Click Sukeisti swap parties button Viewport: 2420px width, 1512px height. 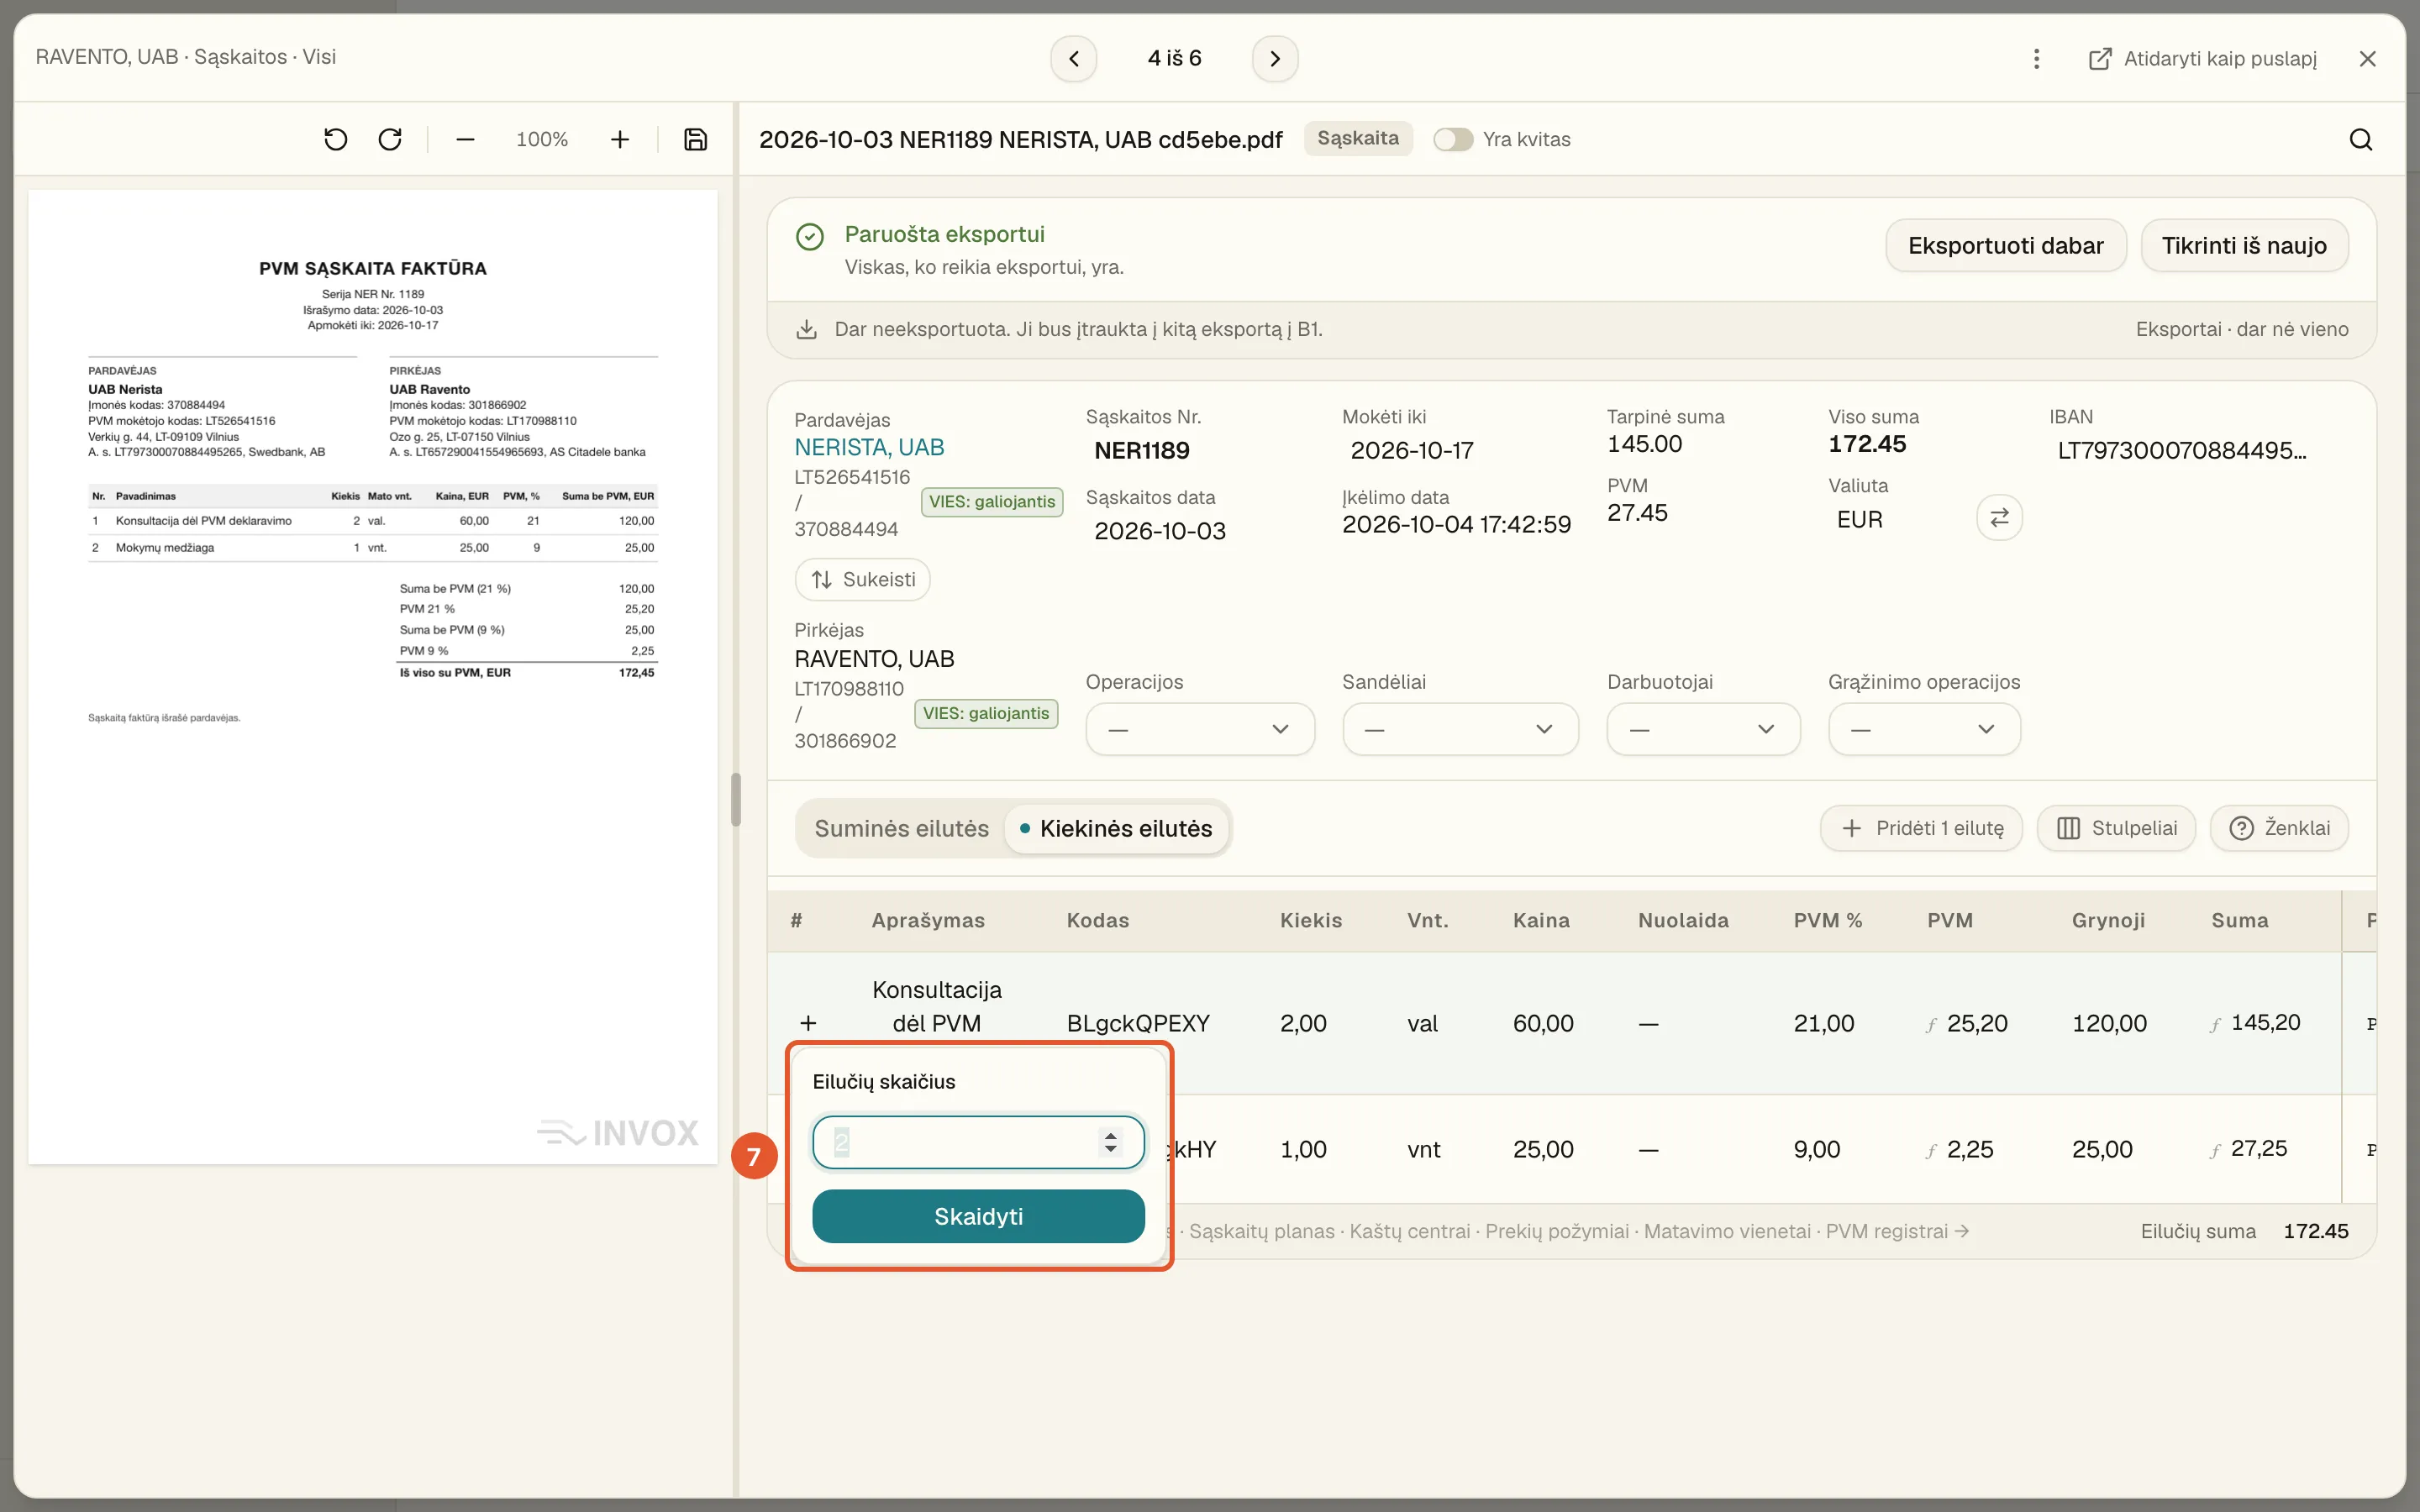(862, 579)
